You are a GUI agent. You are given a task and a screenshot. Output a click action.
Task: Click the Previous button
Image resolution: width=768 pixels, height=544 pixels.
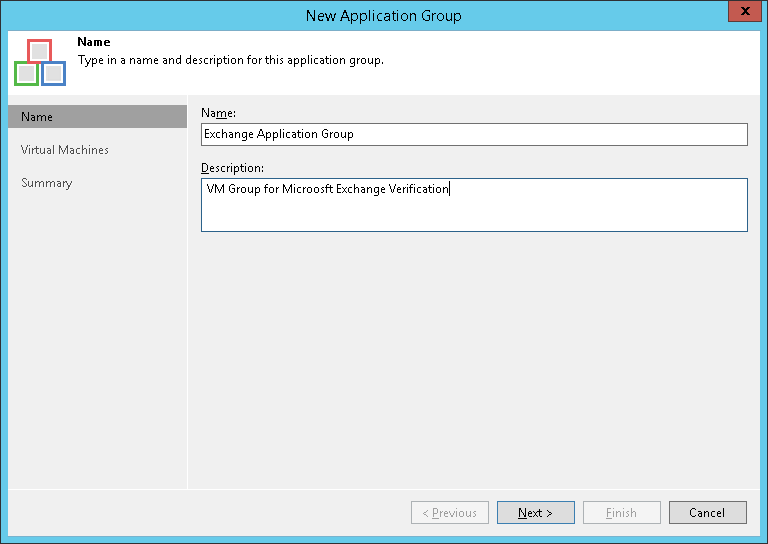coord(450,513)
